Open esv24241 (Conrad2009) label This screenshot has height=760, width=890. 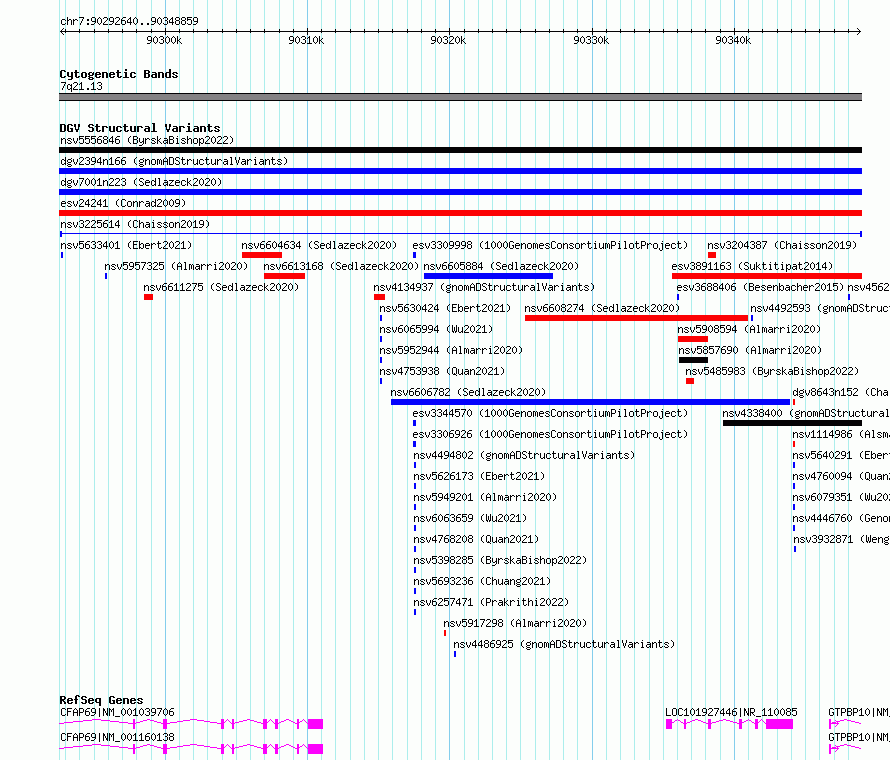click(123, 203)
